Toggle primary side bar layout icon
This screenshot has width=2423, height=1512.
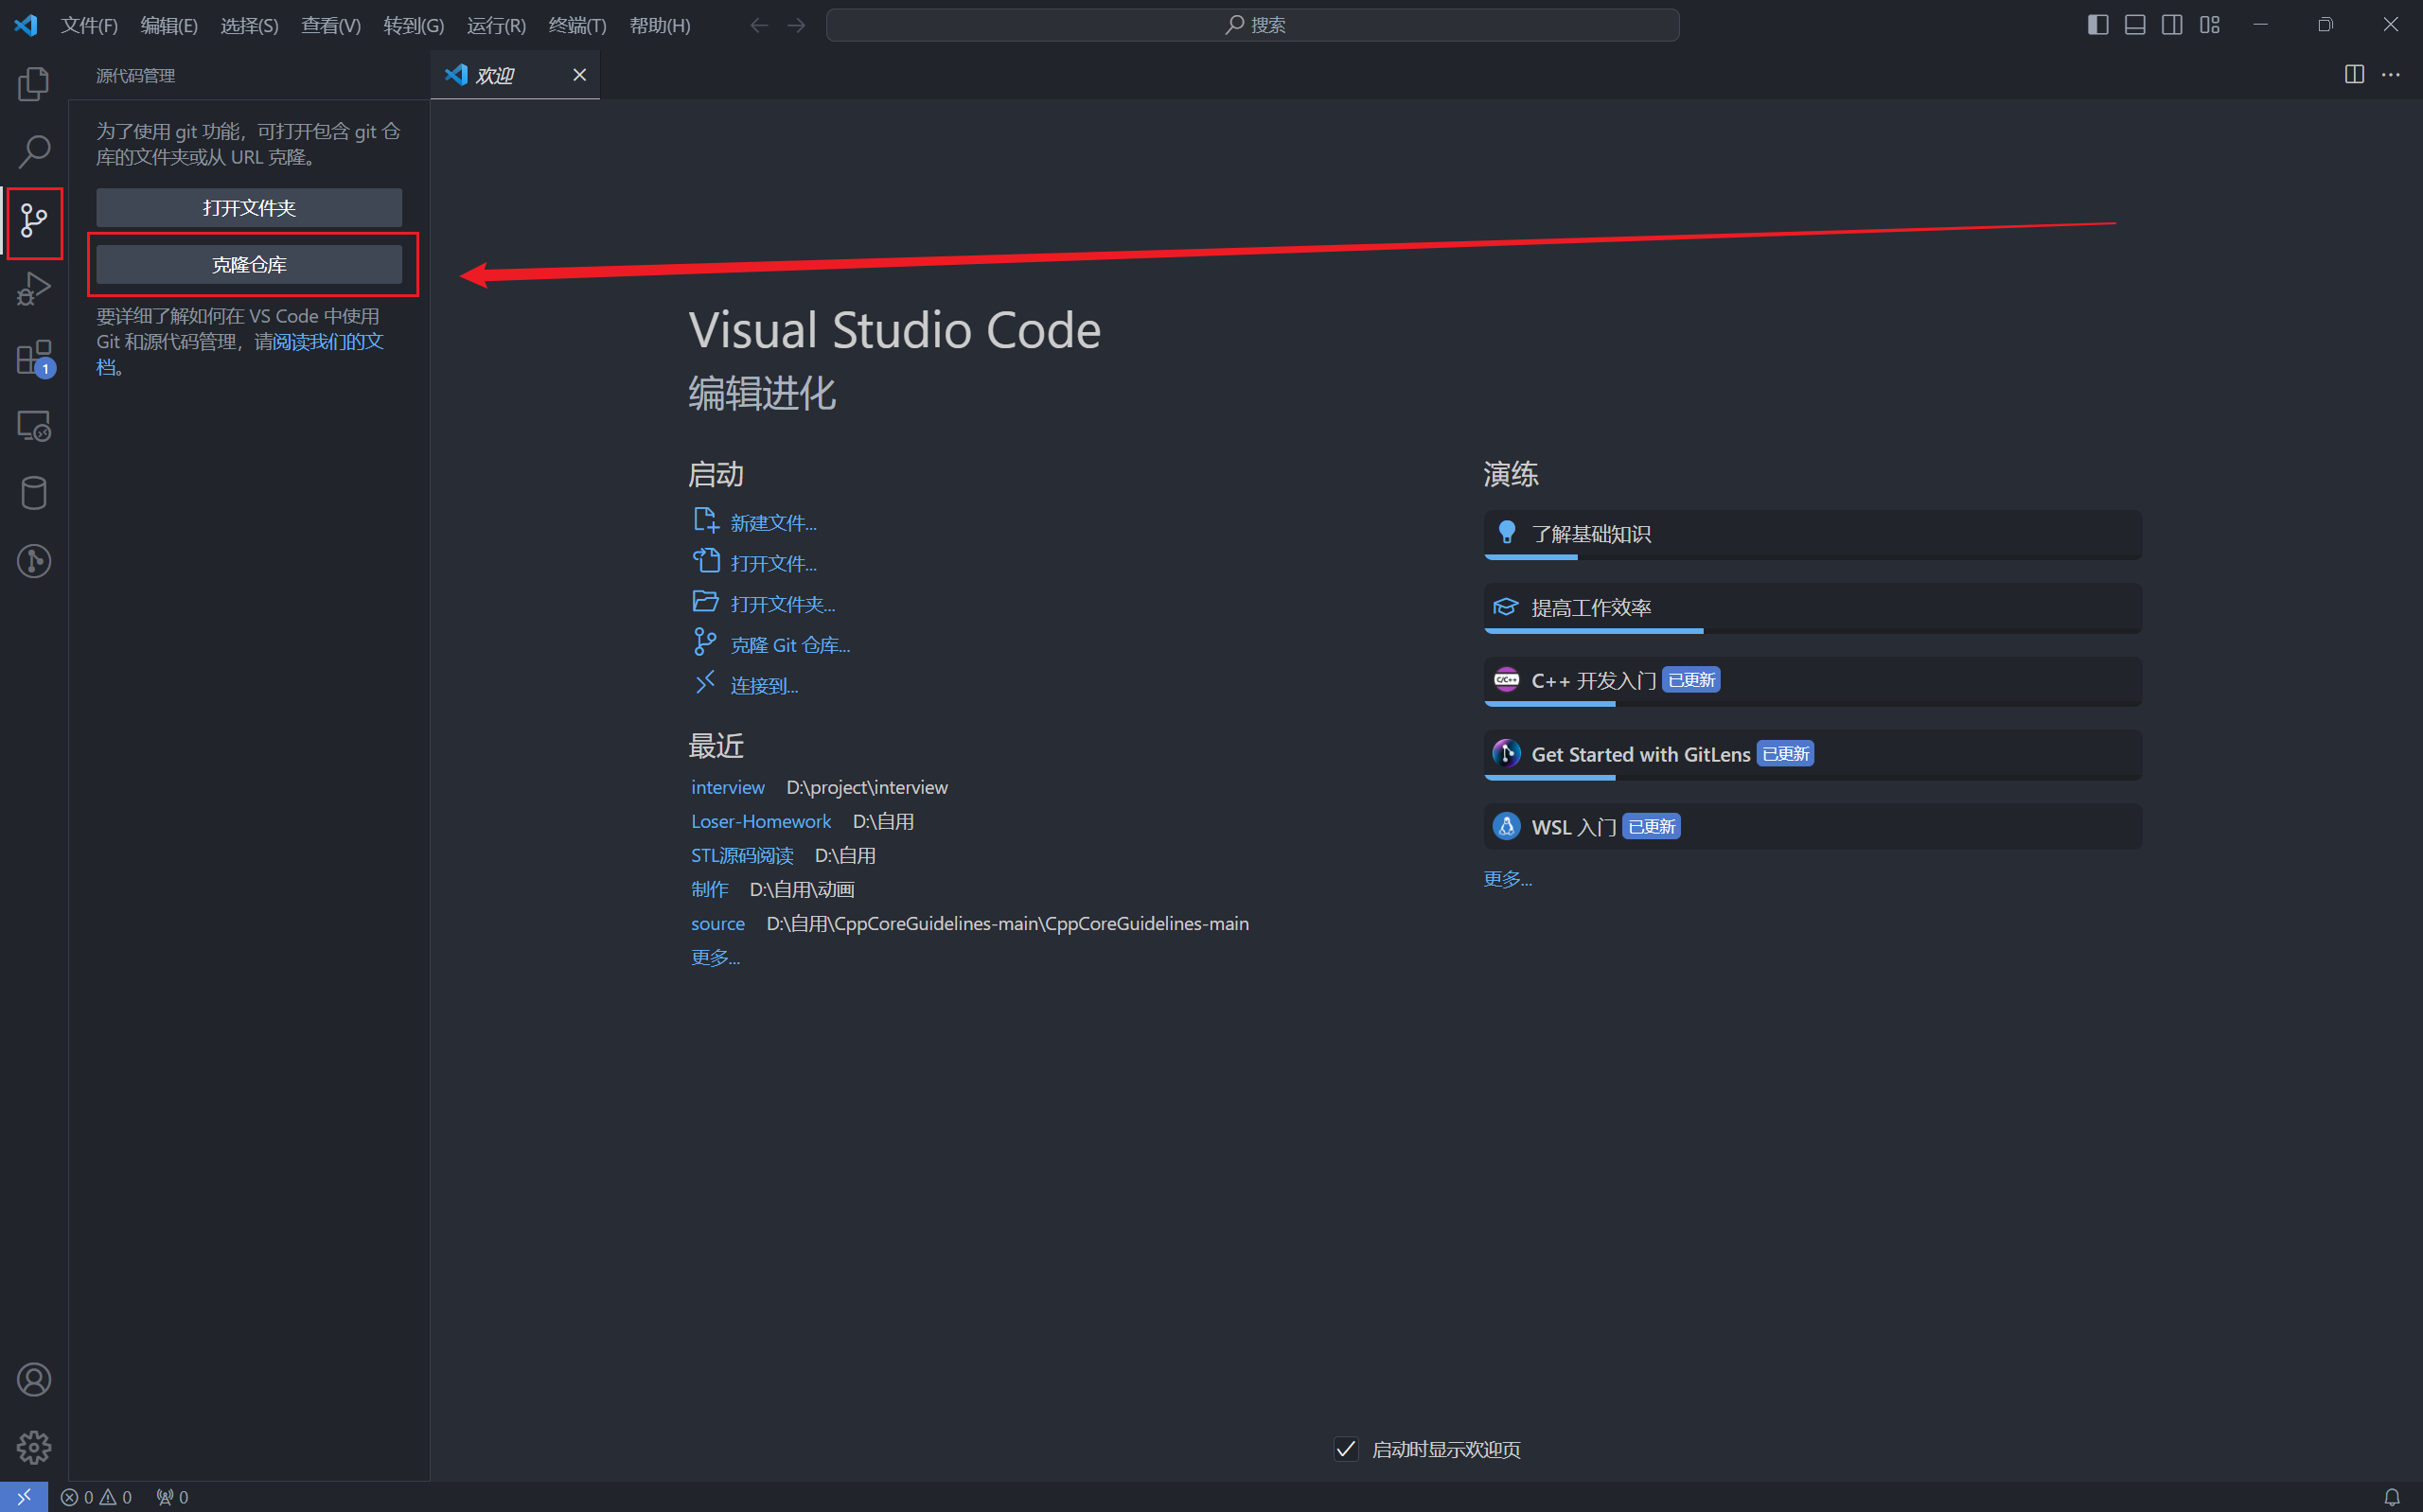pyautogui.click(x=2098, y=25)
